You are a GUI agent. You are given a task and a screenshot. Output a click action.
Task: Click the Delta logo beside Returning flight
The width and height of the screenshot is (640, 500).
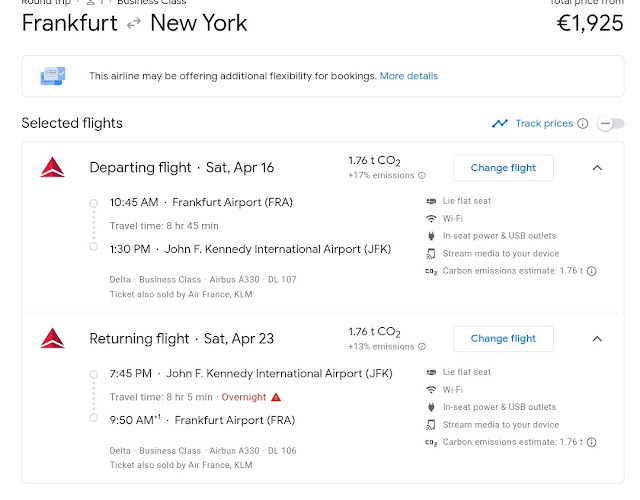pyautogui.click(x=52, y=338)
